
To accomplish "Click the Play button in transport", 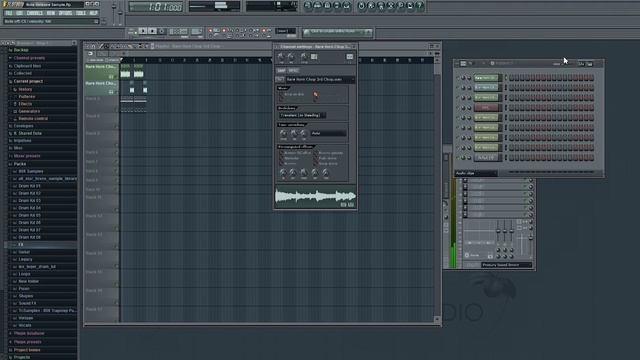I will [142, 31].
